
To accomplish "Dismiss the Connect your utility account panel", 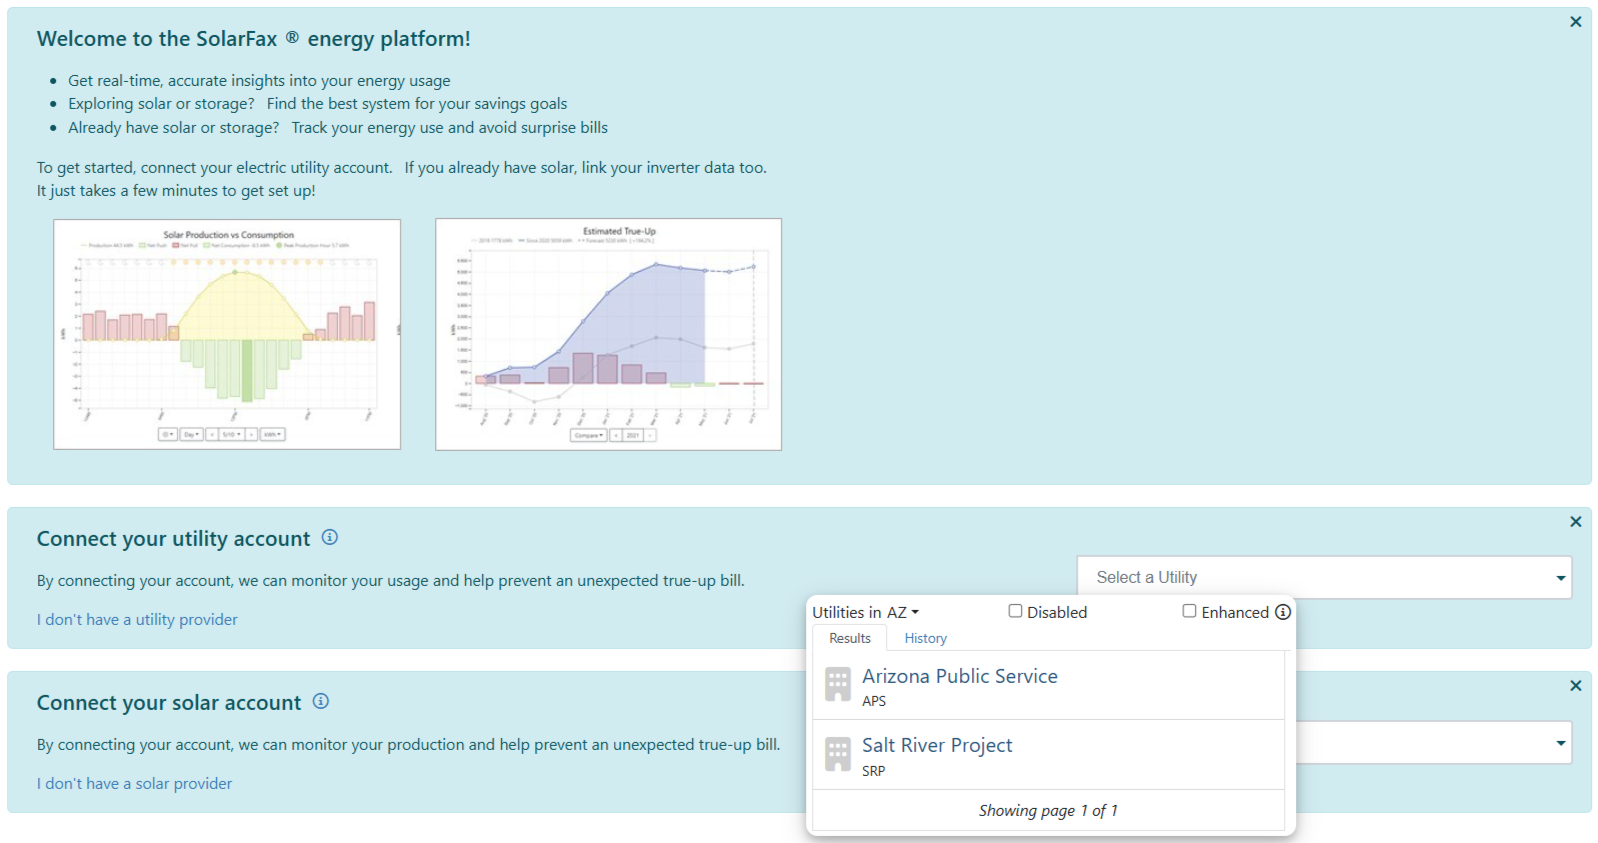I will 1575,522.
